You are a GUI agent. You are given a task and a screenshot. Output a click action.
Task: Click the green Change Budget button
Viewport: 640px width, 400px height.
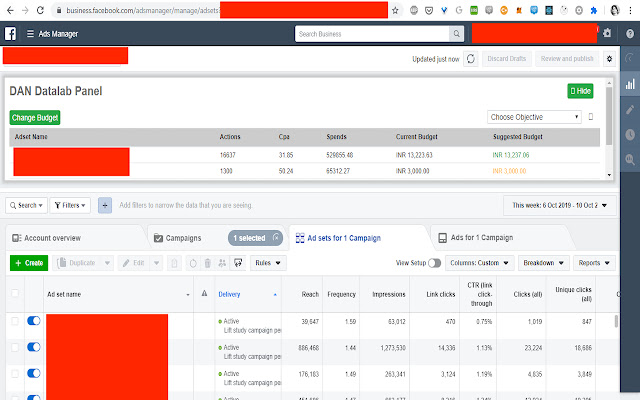[x=35, y=118]
